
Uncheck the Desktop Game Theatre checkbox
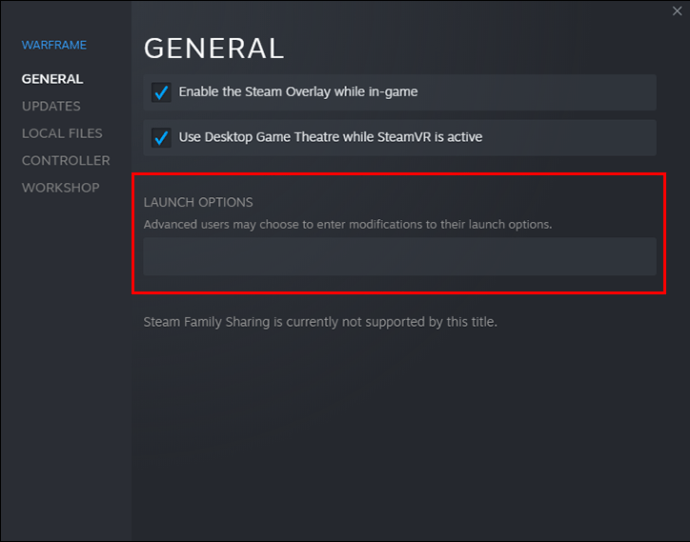tap(161, 137)
